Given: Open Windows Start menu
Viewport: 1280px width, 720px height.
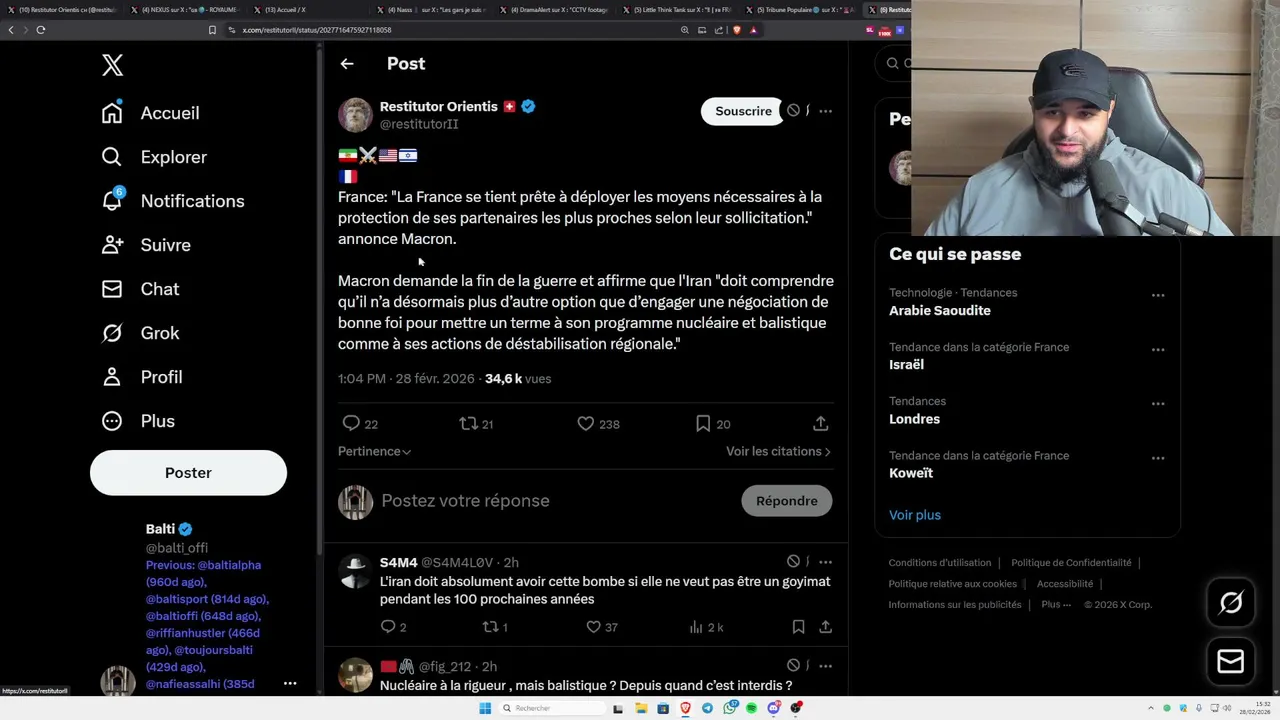Looking at the screenshot, I should [485, 708].
